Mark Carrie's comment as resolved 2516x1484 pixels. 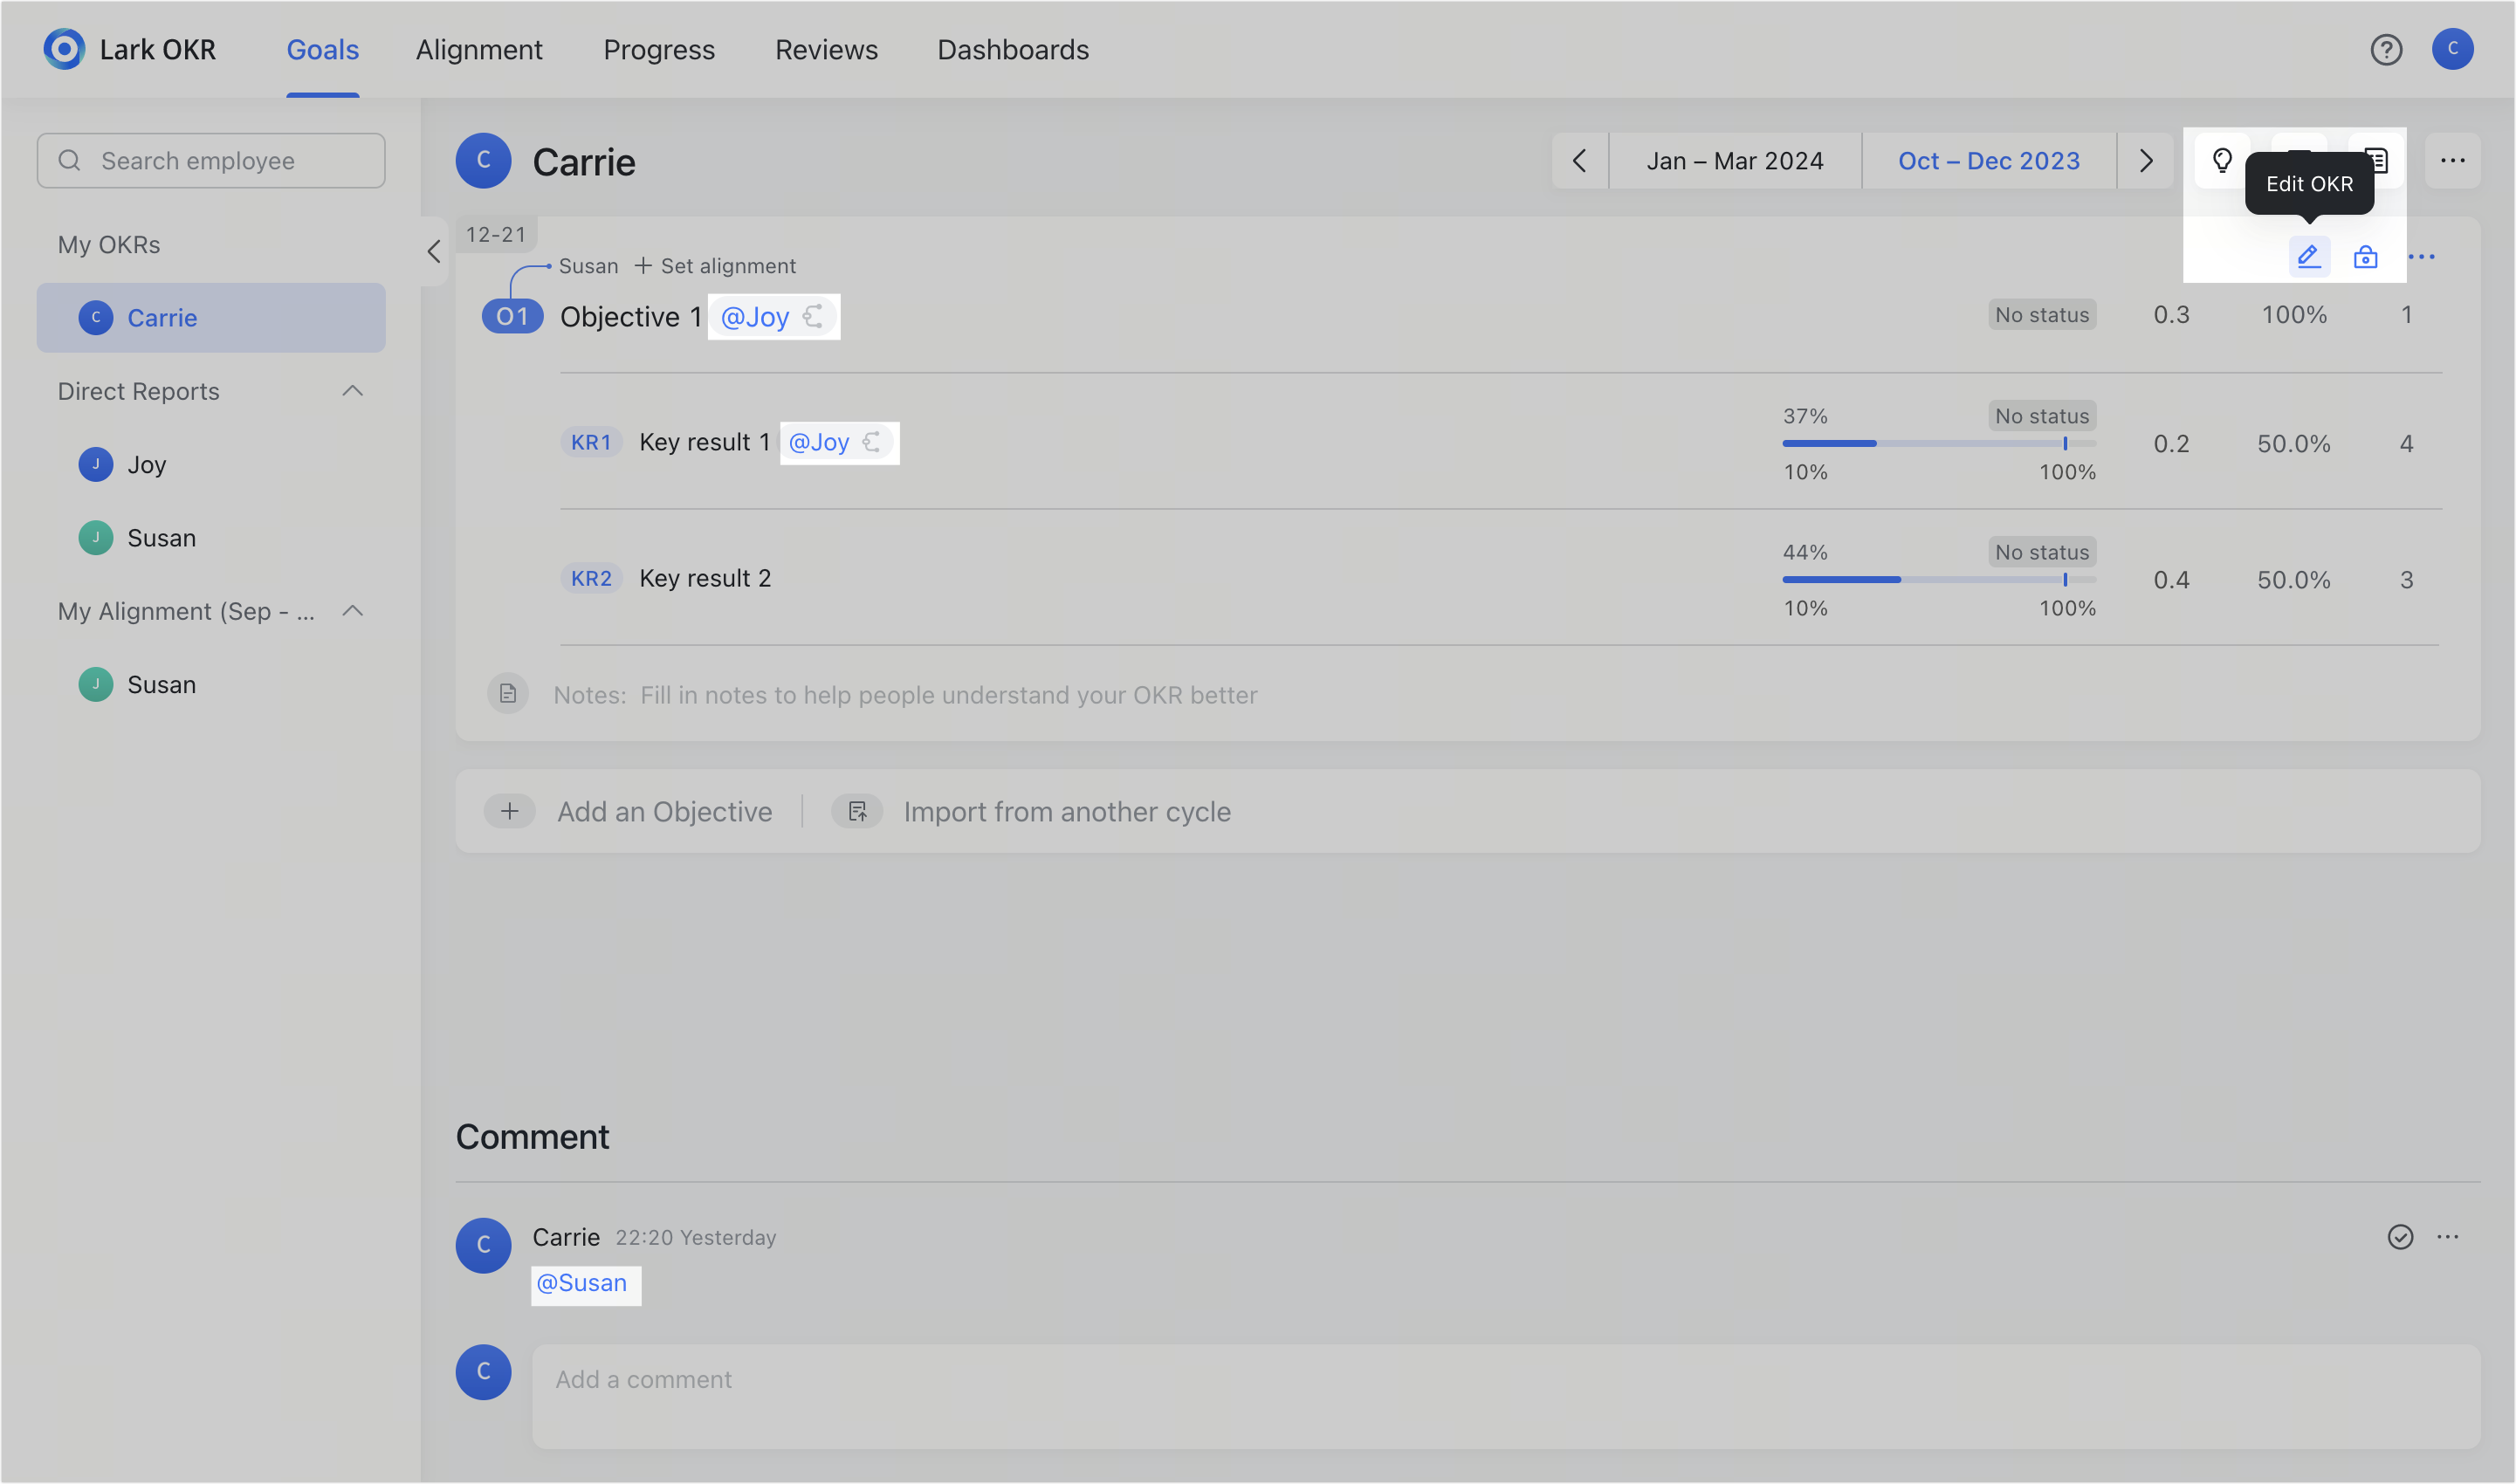pos(2401,1237)
